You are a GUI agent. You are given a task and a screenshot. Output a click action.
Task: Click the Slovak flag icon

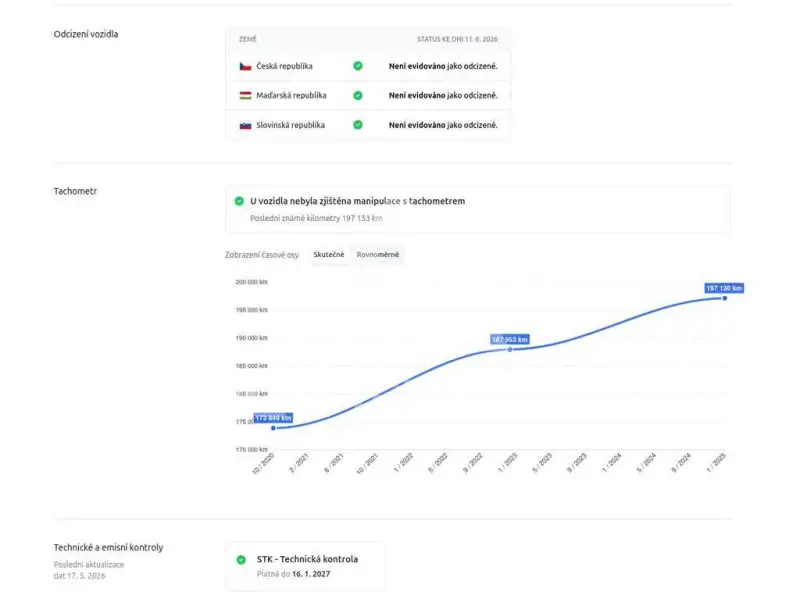click(245, 125)
